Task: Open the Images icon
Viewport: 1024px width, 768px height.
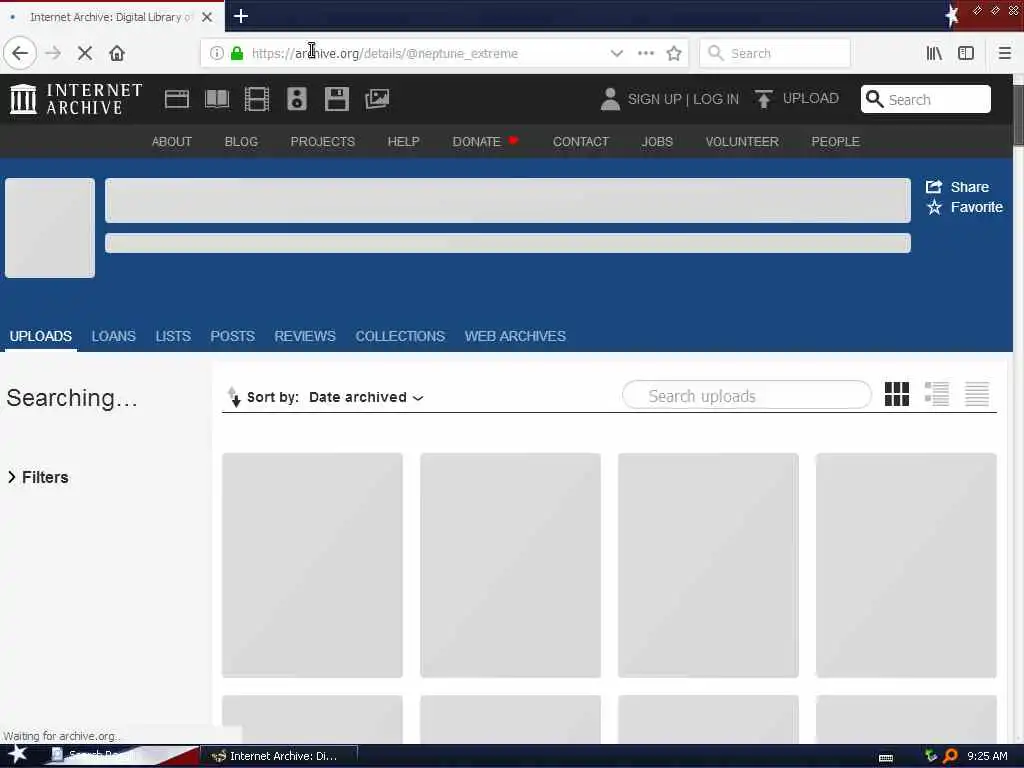Action: [377, 99]
